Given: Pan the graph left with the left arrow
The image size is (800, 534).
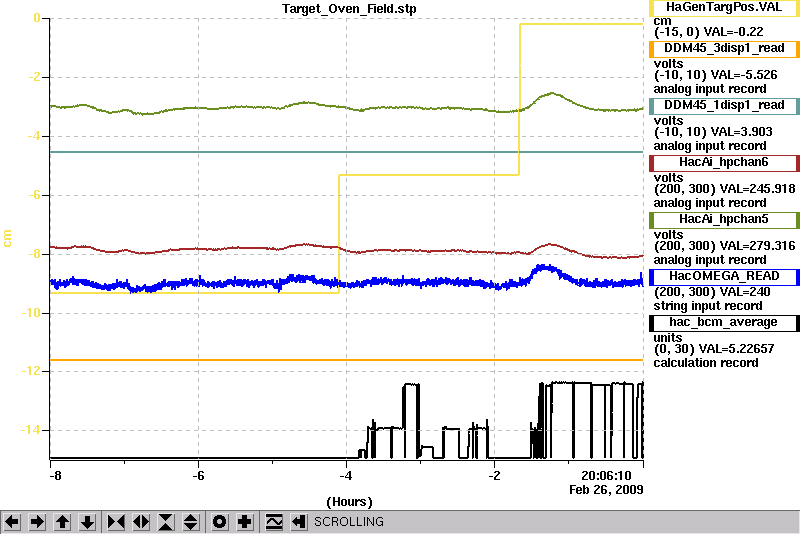Looking at the screenshot, I should point(12,522).
